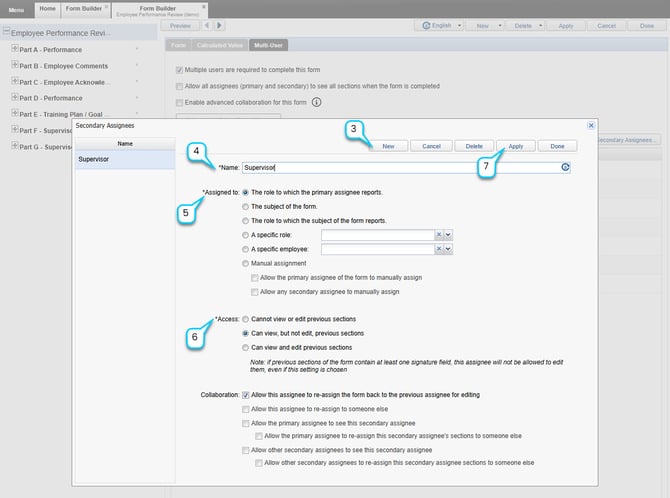Screen dimensions: 670x498
Task: Expand Part G - Supervisor node
Action: 15,145
